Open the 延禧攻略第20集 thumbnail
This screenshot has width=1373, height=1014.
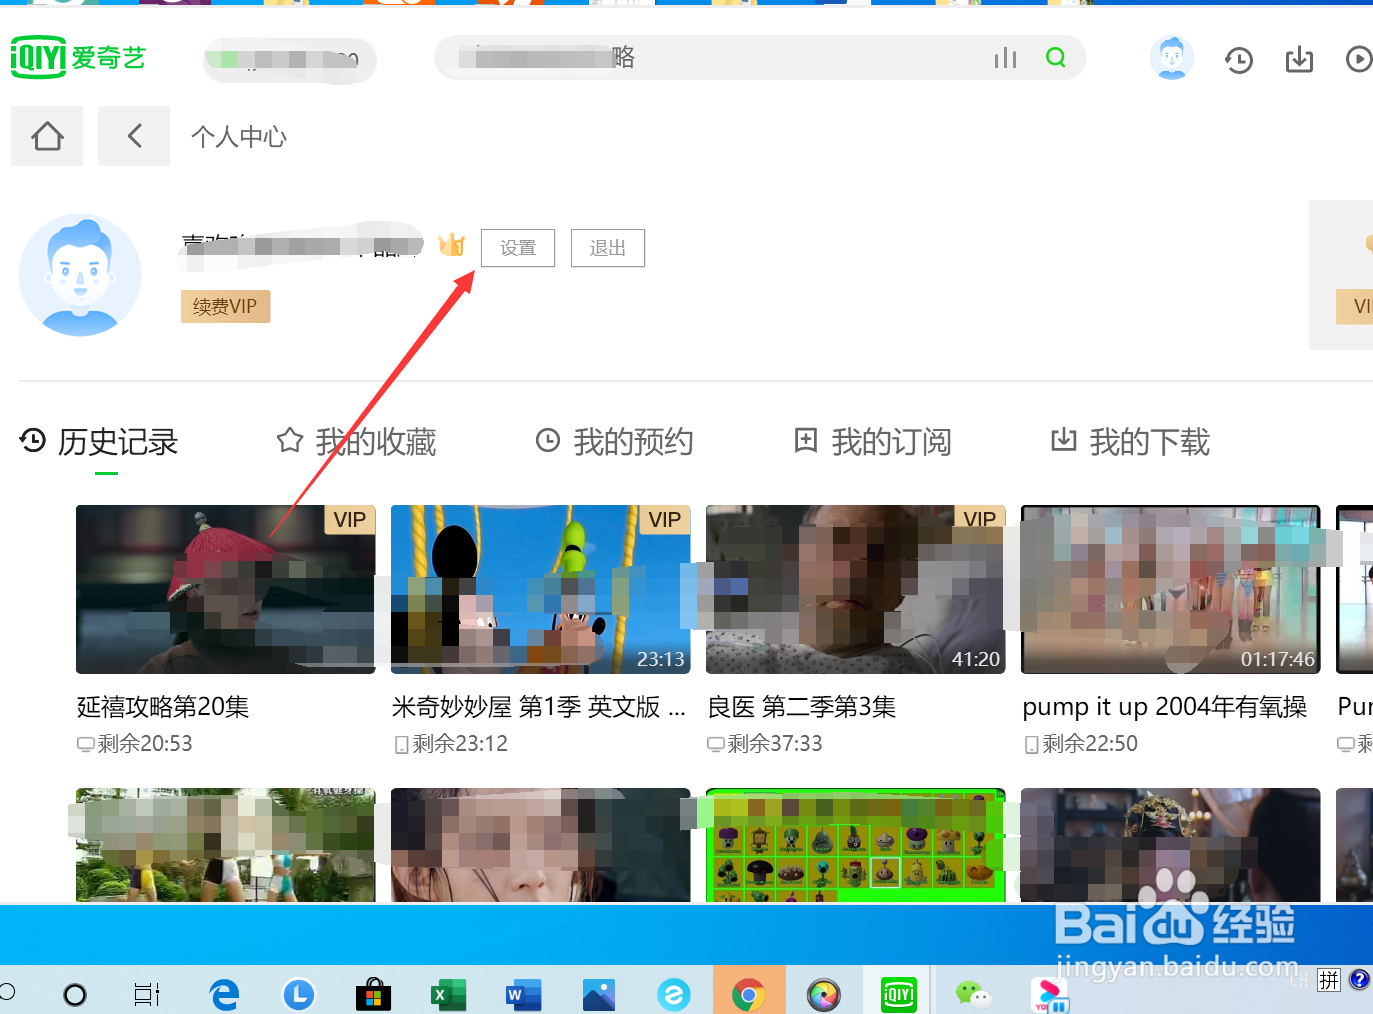[226, 589]
